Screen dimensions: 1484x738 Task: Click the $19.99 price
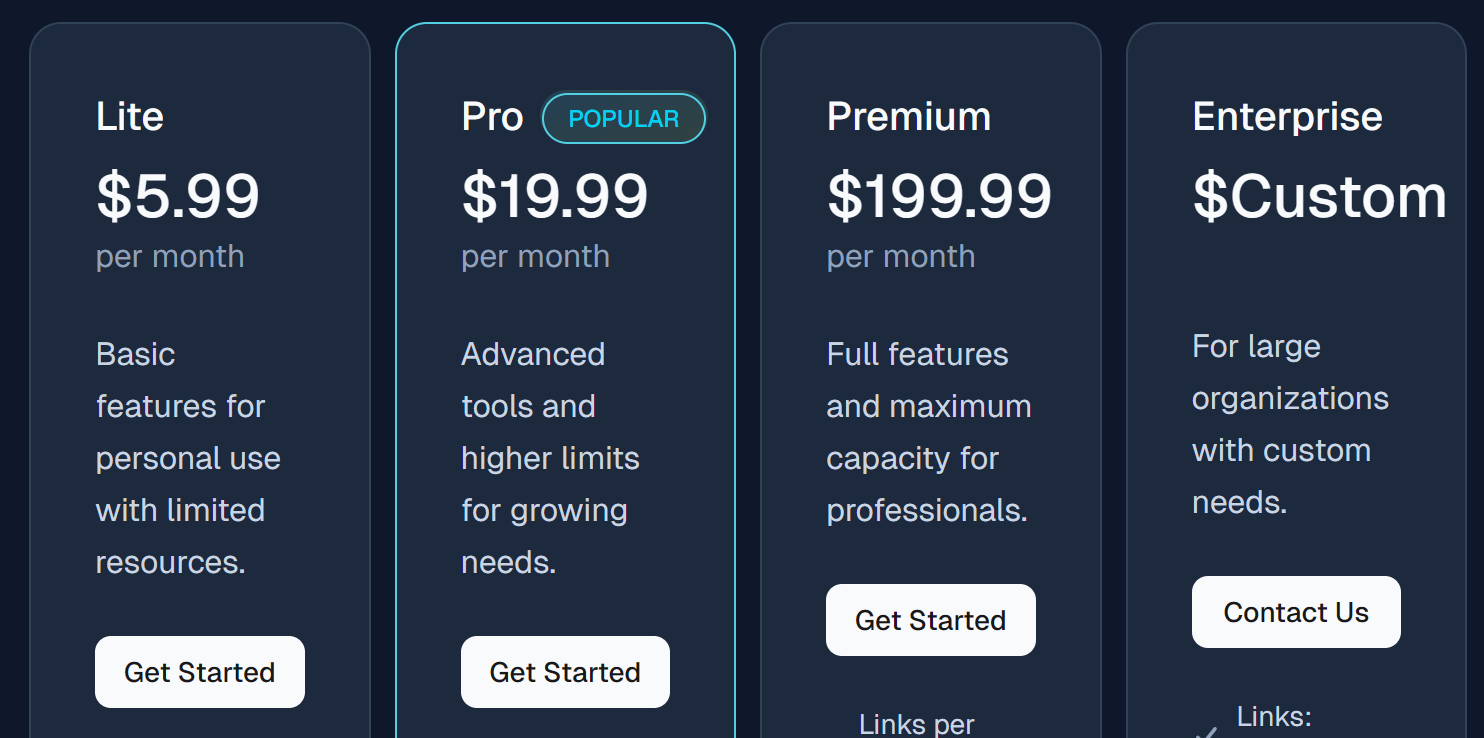[555, 196]
